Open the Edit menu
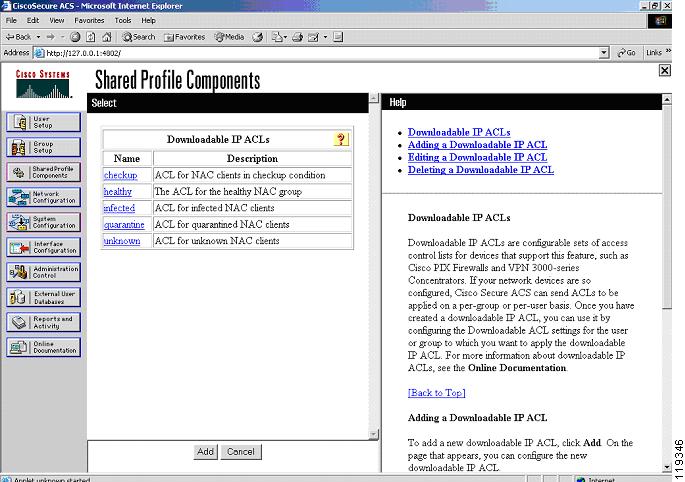 tap(33, 20)
